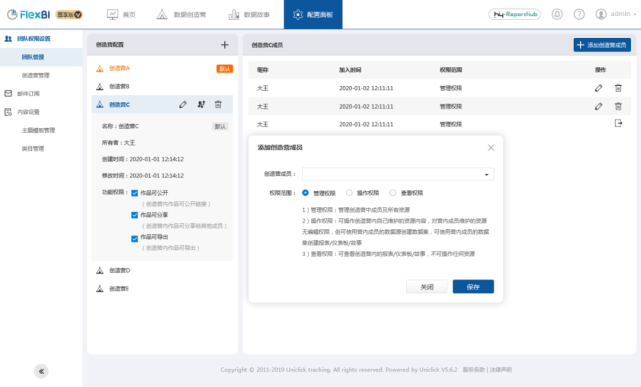Expand 内容设置 in the sidebar
The width and height of the screenshot is (641, 387).
pos(28,112)
